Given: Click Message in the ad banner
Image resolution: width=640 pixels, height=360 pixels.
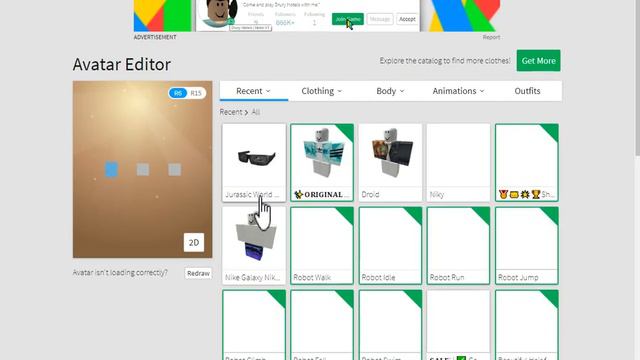Looking at the screenshot, I should (380, 19).
